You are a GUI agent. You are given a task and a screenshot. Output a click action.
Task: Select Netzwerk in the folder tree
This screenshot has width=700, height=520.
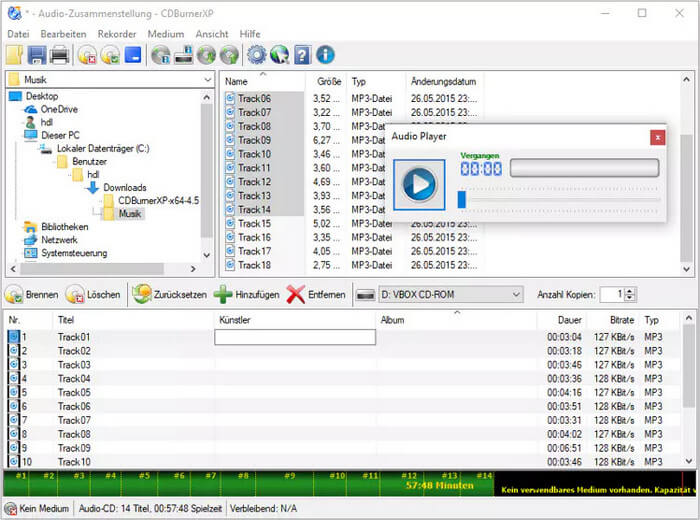[x=59, y=240]
